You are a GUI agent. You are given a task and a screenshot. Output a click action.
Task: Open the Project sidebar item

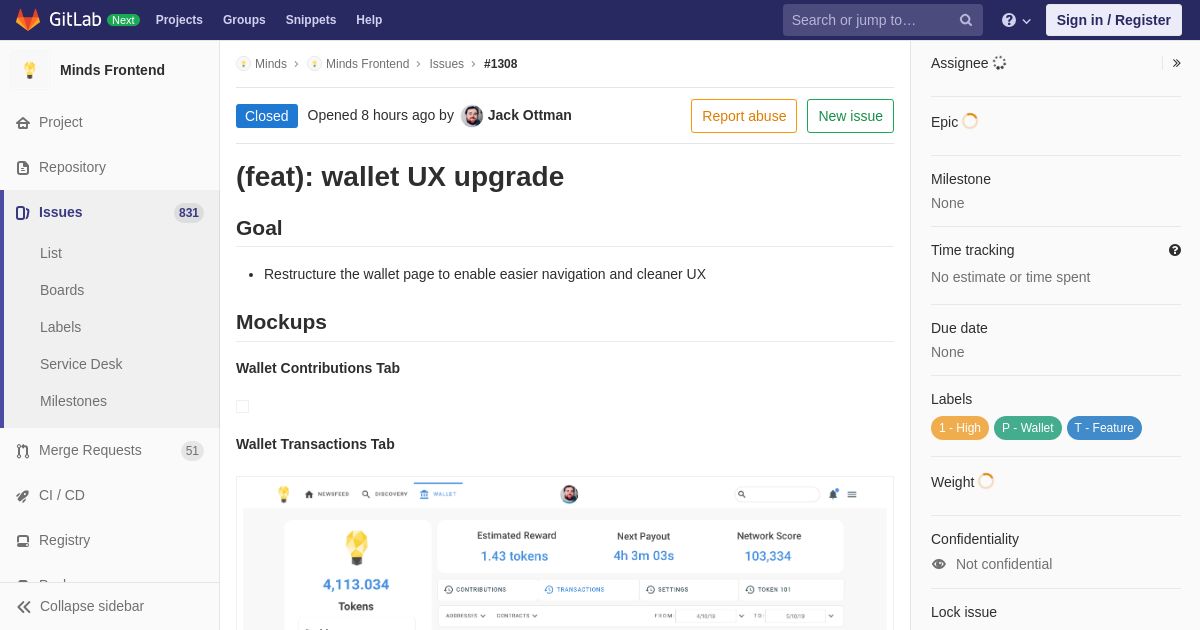(x=110, y=122)
